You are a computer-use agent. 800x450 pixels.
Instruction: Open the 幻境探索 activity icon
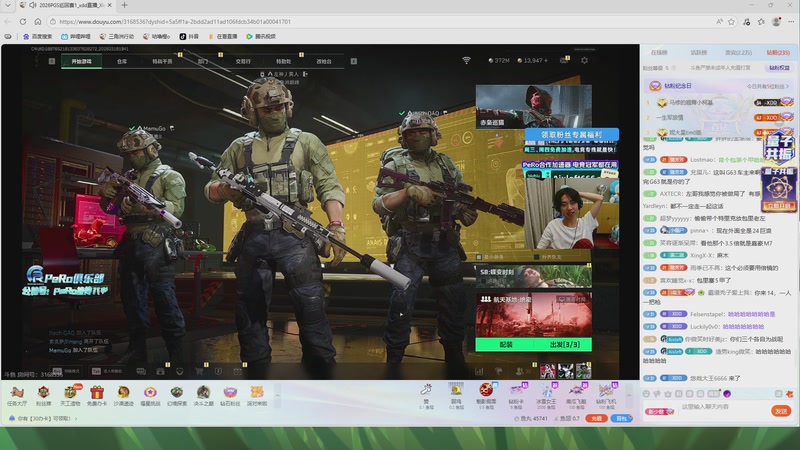(177, 396)
